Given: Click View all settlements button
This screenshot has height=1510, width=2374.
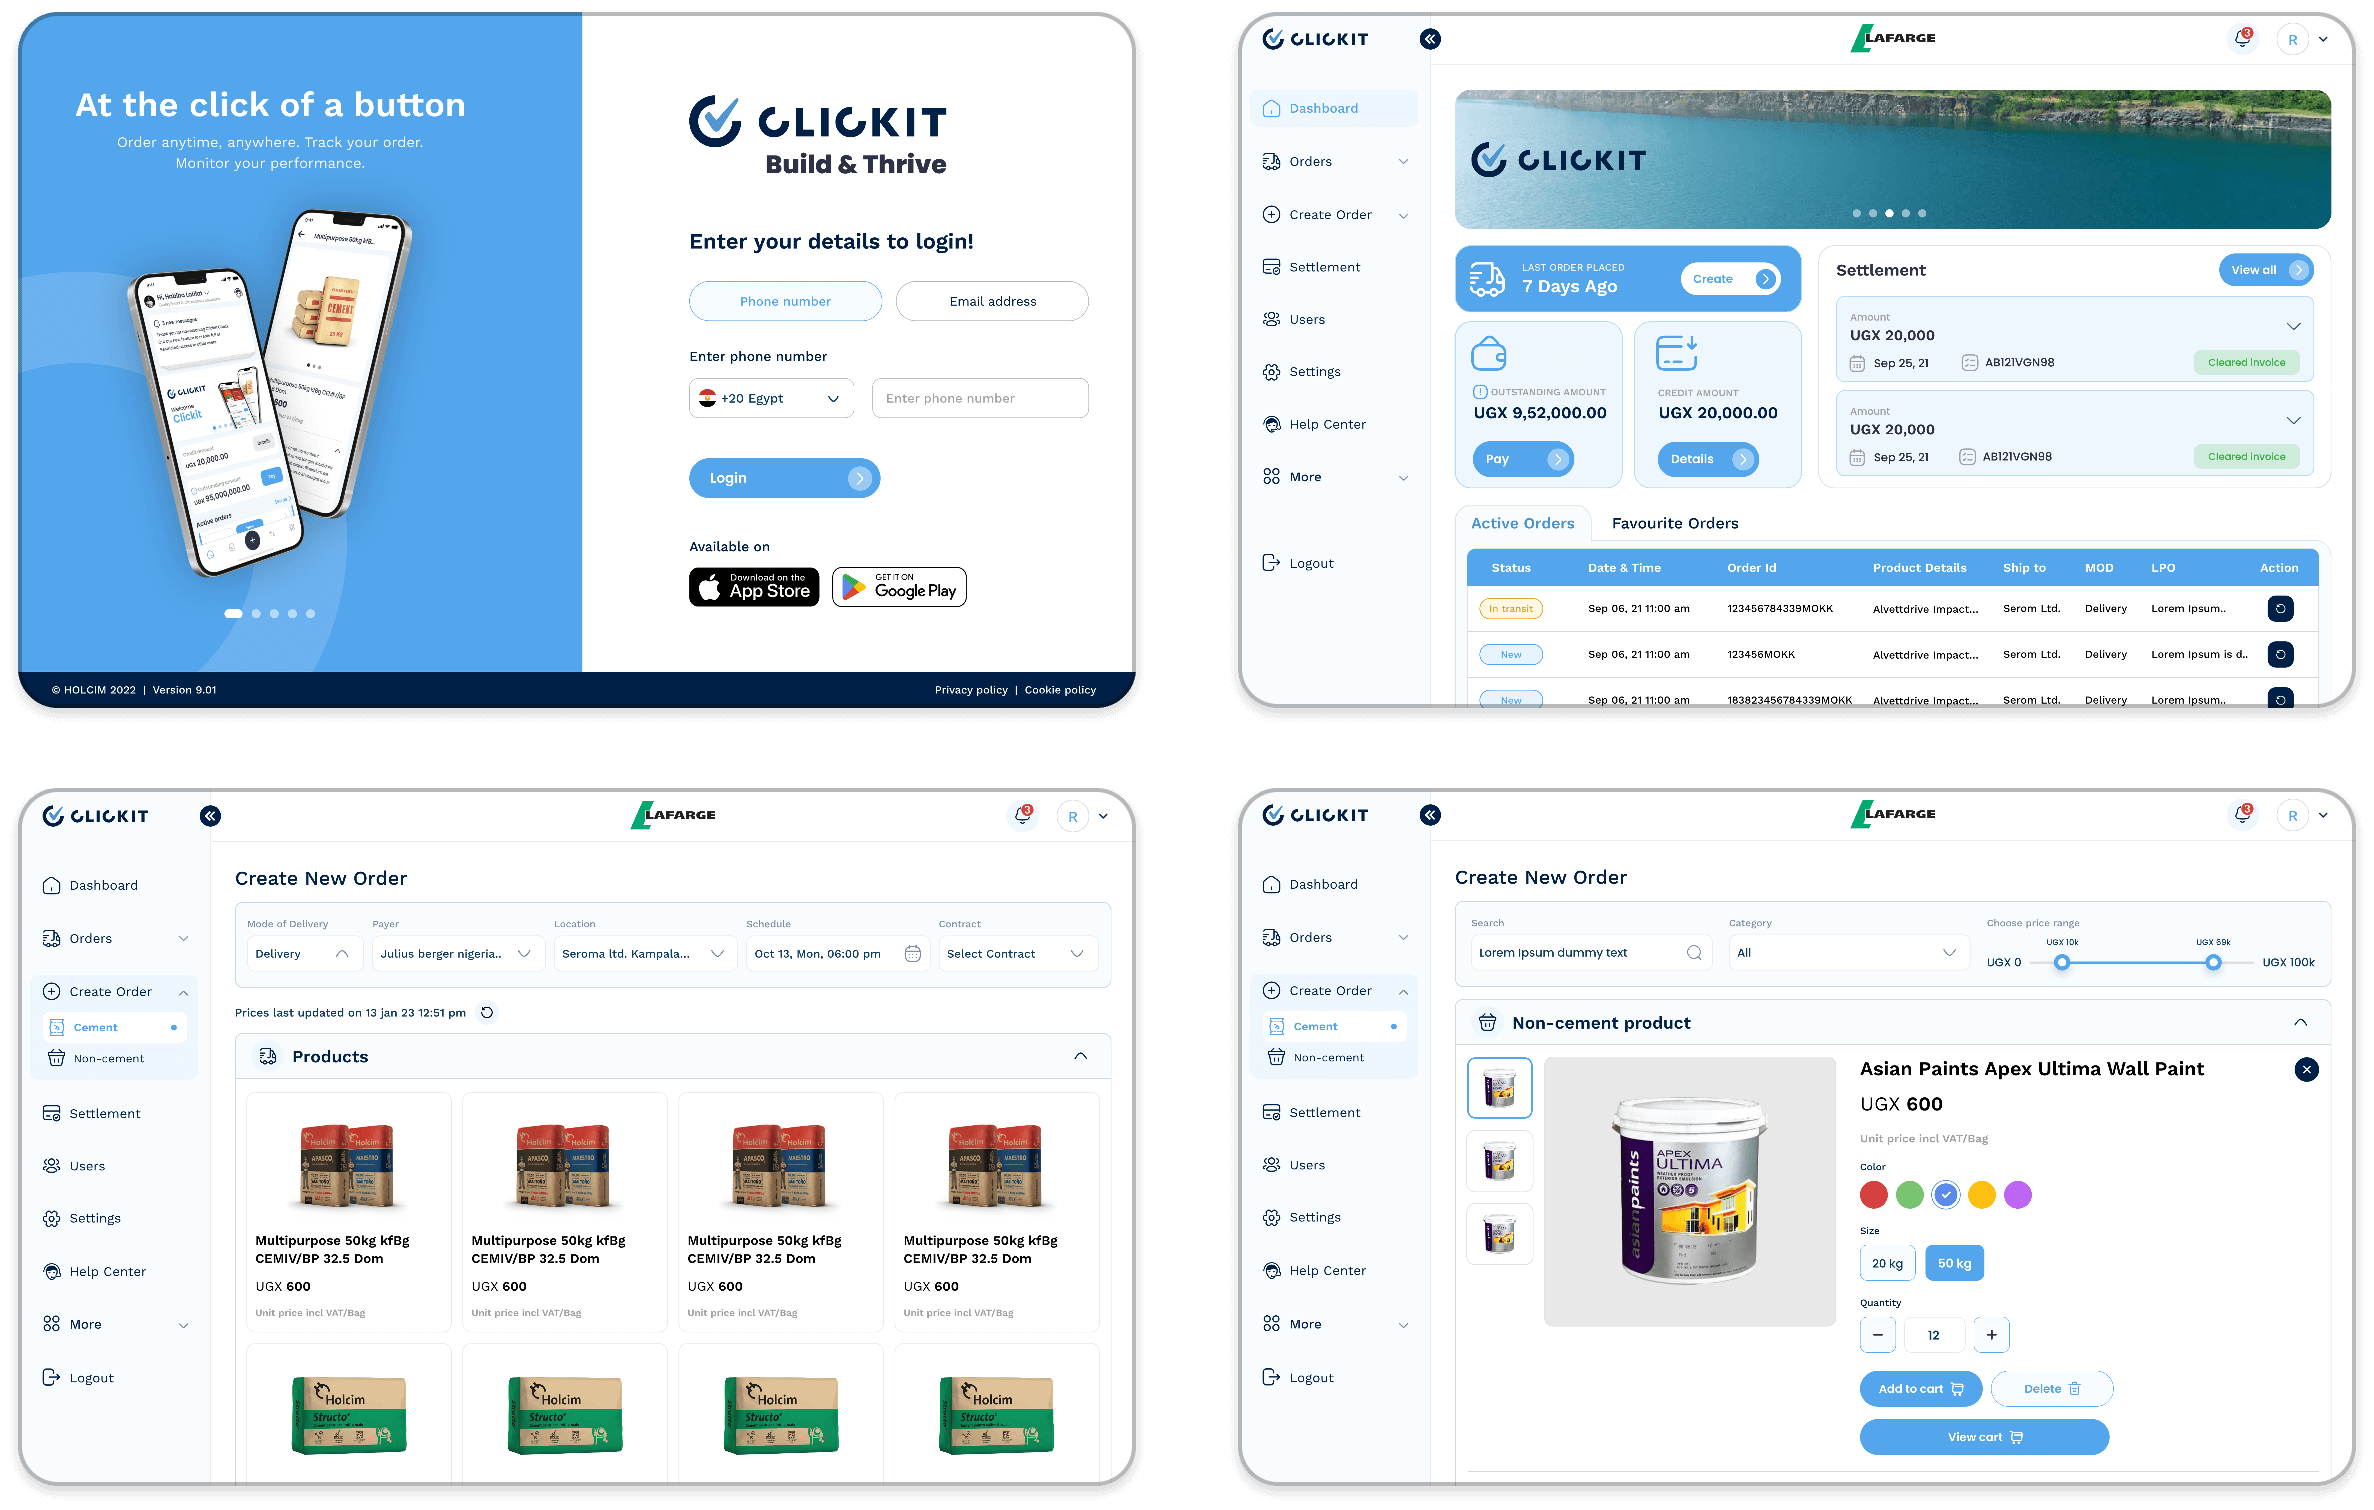Looking at the screenshot, I should [2263, 268].
